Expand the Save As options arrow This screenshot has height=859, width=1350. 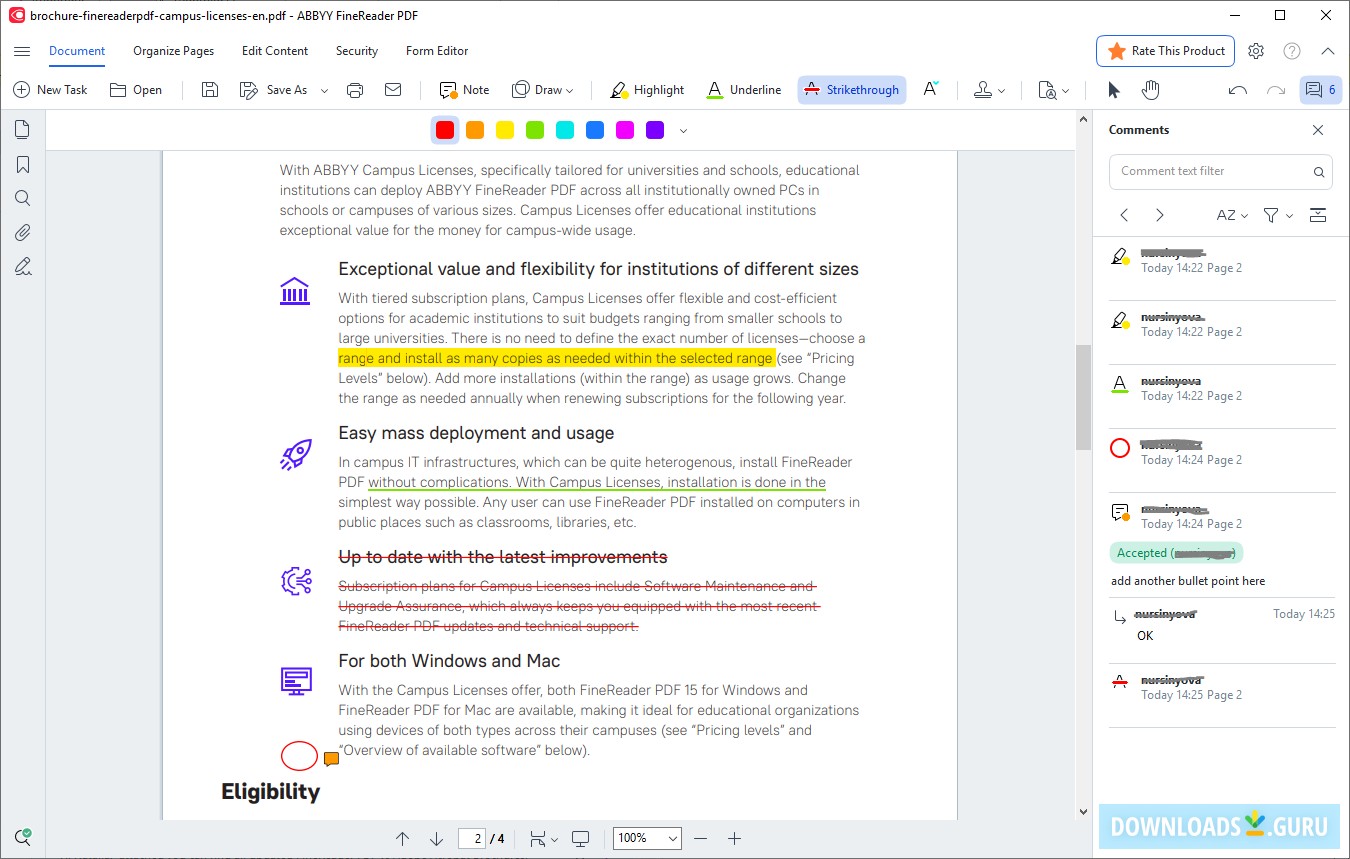(324, 91)
